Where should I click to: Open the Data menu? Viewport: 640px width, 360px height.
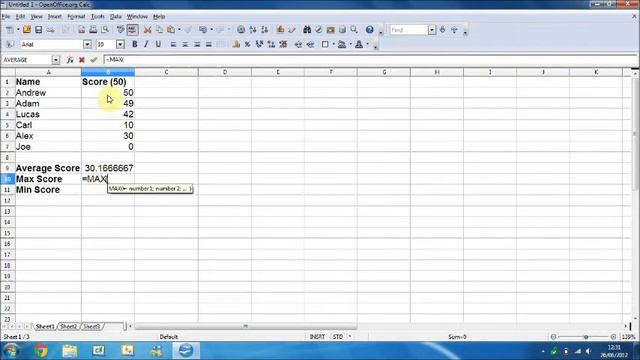coord(116,17)
